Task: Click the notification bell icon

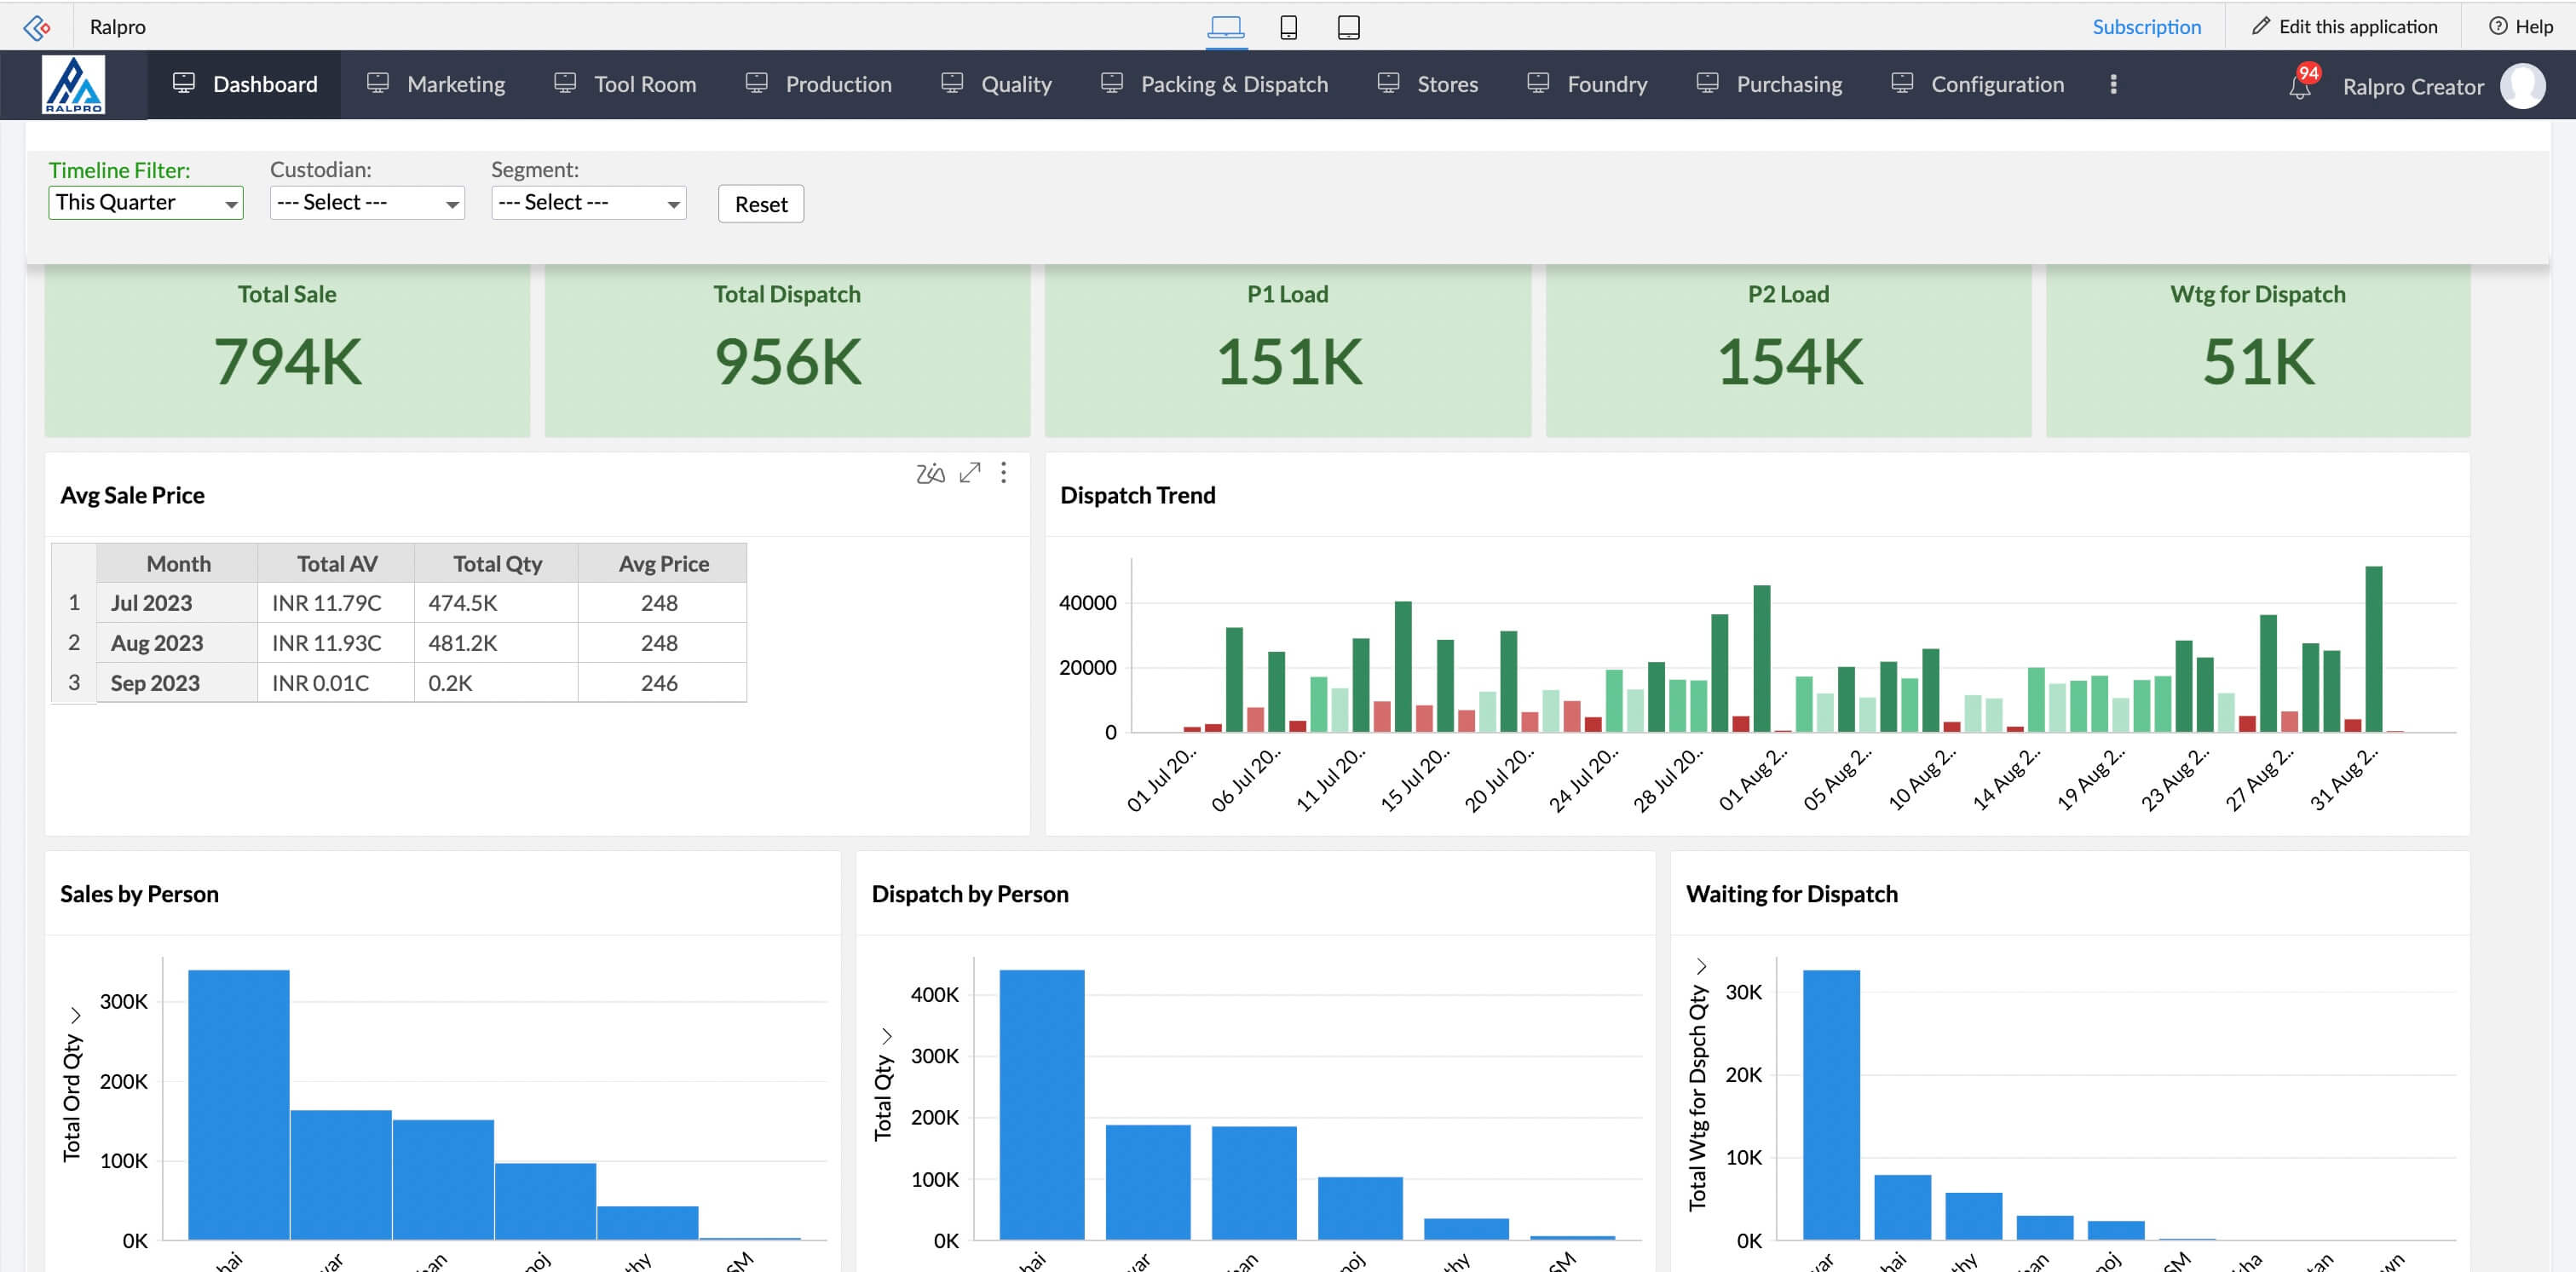Action: [2299, 87]
